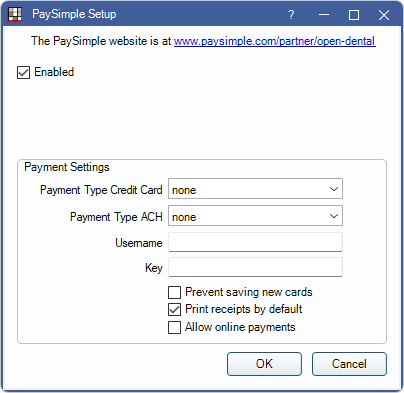Check Allow online payments option
Viewport: 404px width, 393px height.
pos(174,327)
